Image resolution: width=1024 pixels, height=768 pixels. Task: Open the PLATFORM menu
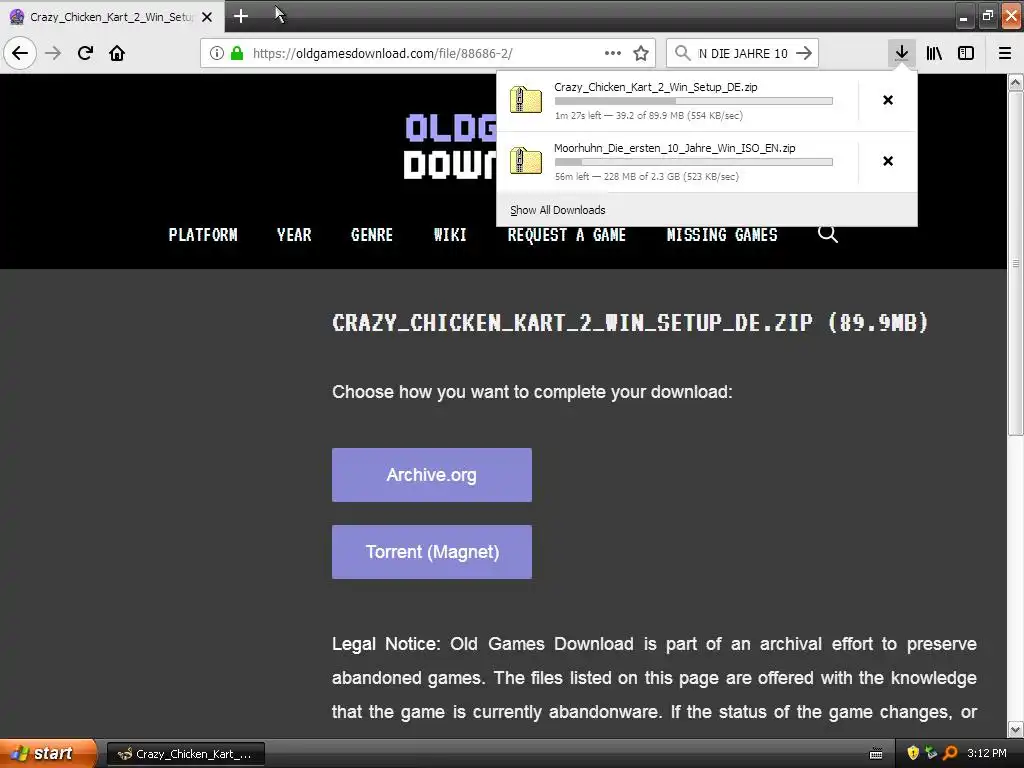pos(203,234)
